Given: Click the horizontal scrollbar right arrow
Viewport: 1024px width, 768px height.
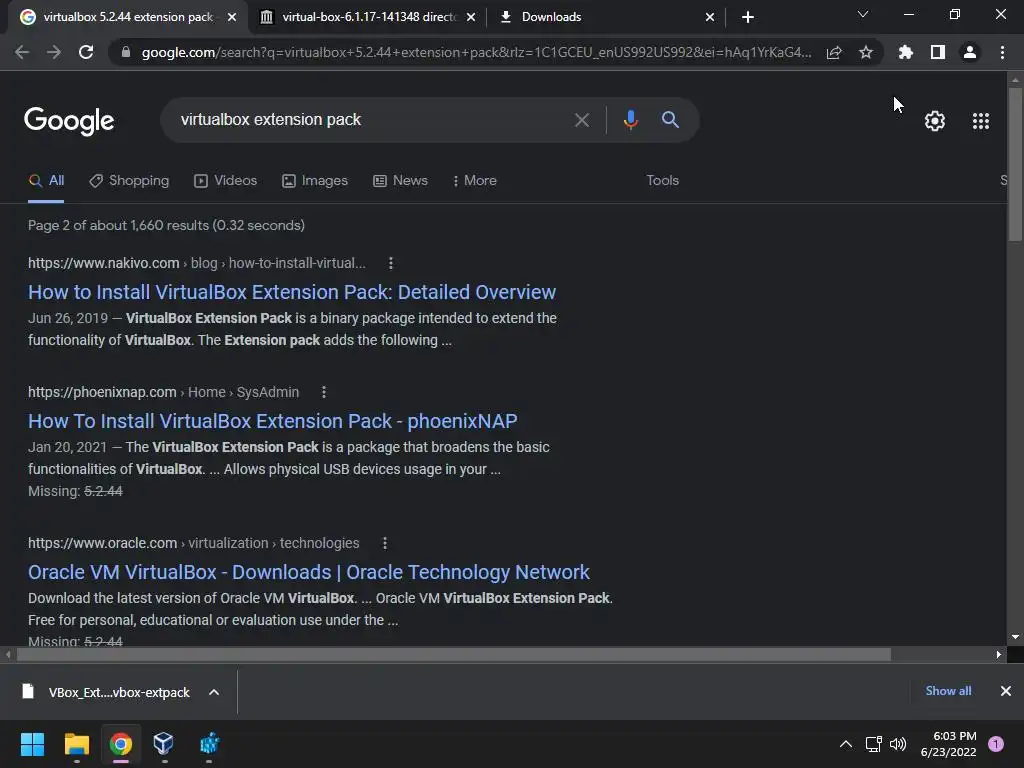Looking at the screenshot, I should click(x=999, y=654).
